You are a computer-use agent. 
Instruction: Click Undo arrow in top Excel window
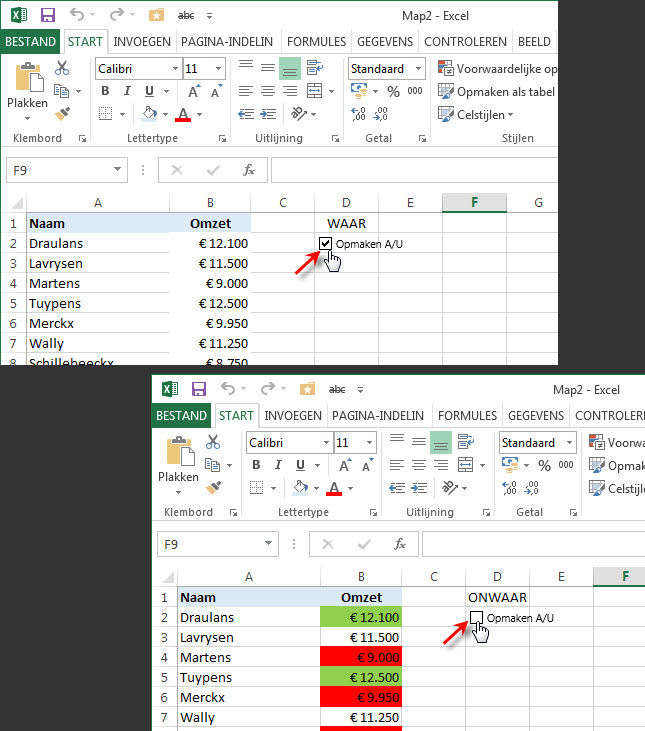tap(77, 15)
